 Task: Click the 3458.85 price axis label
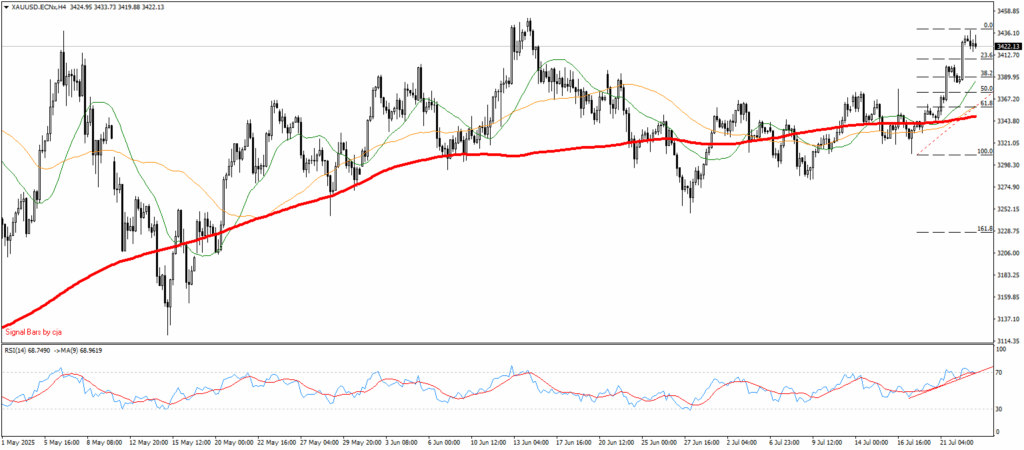1008,12
